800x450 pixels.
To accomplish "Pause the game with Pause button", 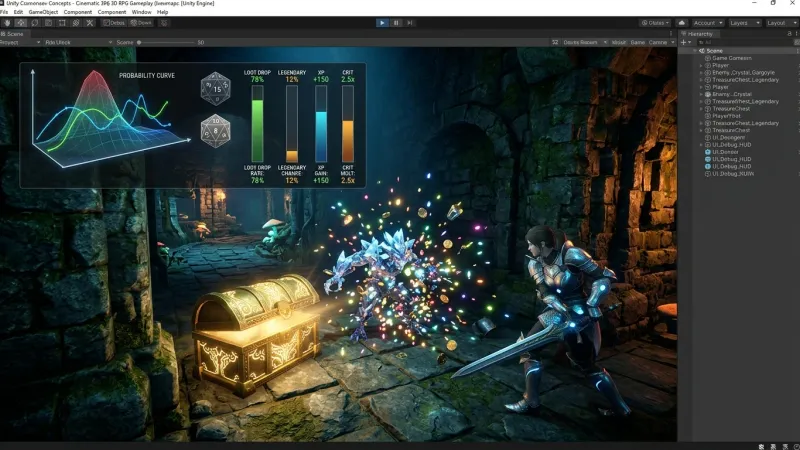I will coord(396,23).
